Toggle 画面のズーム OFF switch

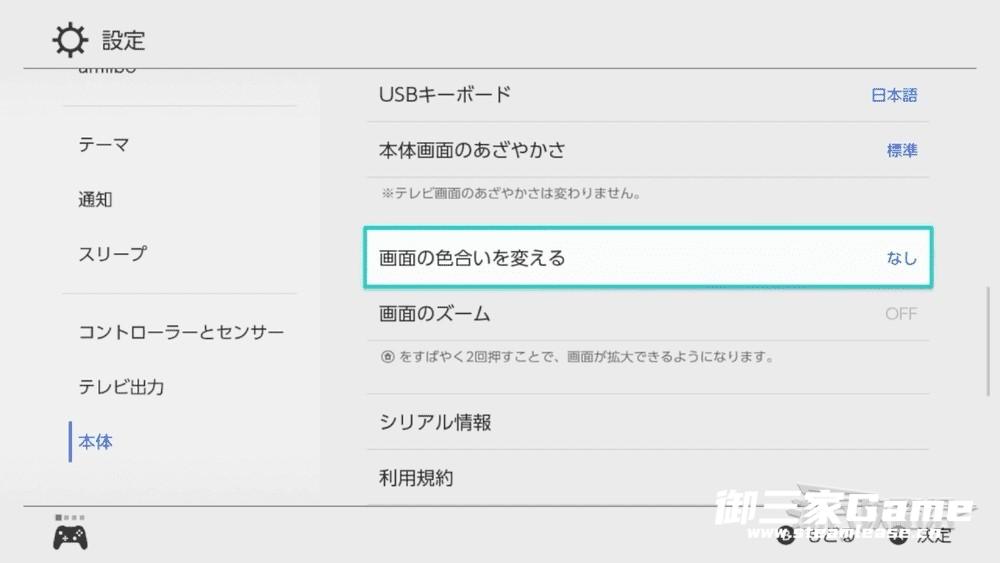tap(900, 314)
